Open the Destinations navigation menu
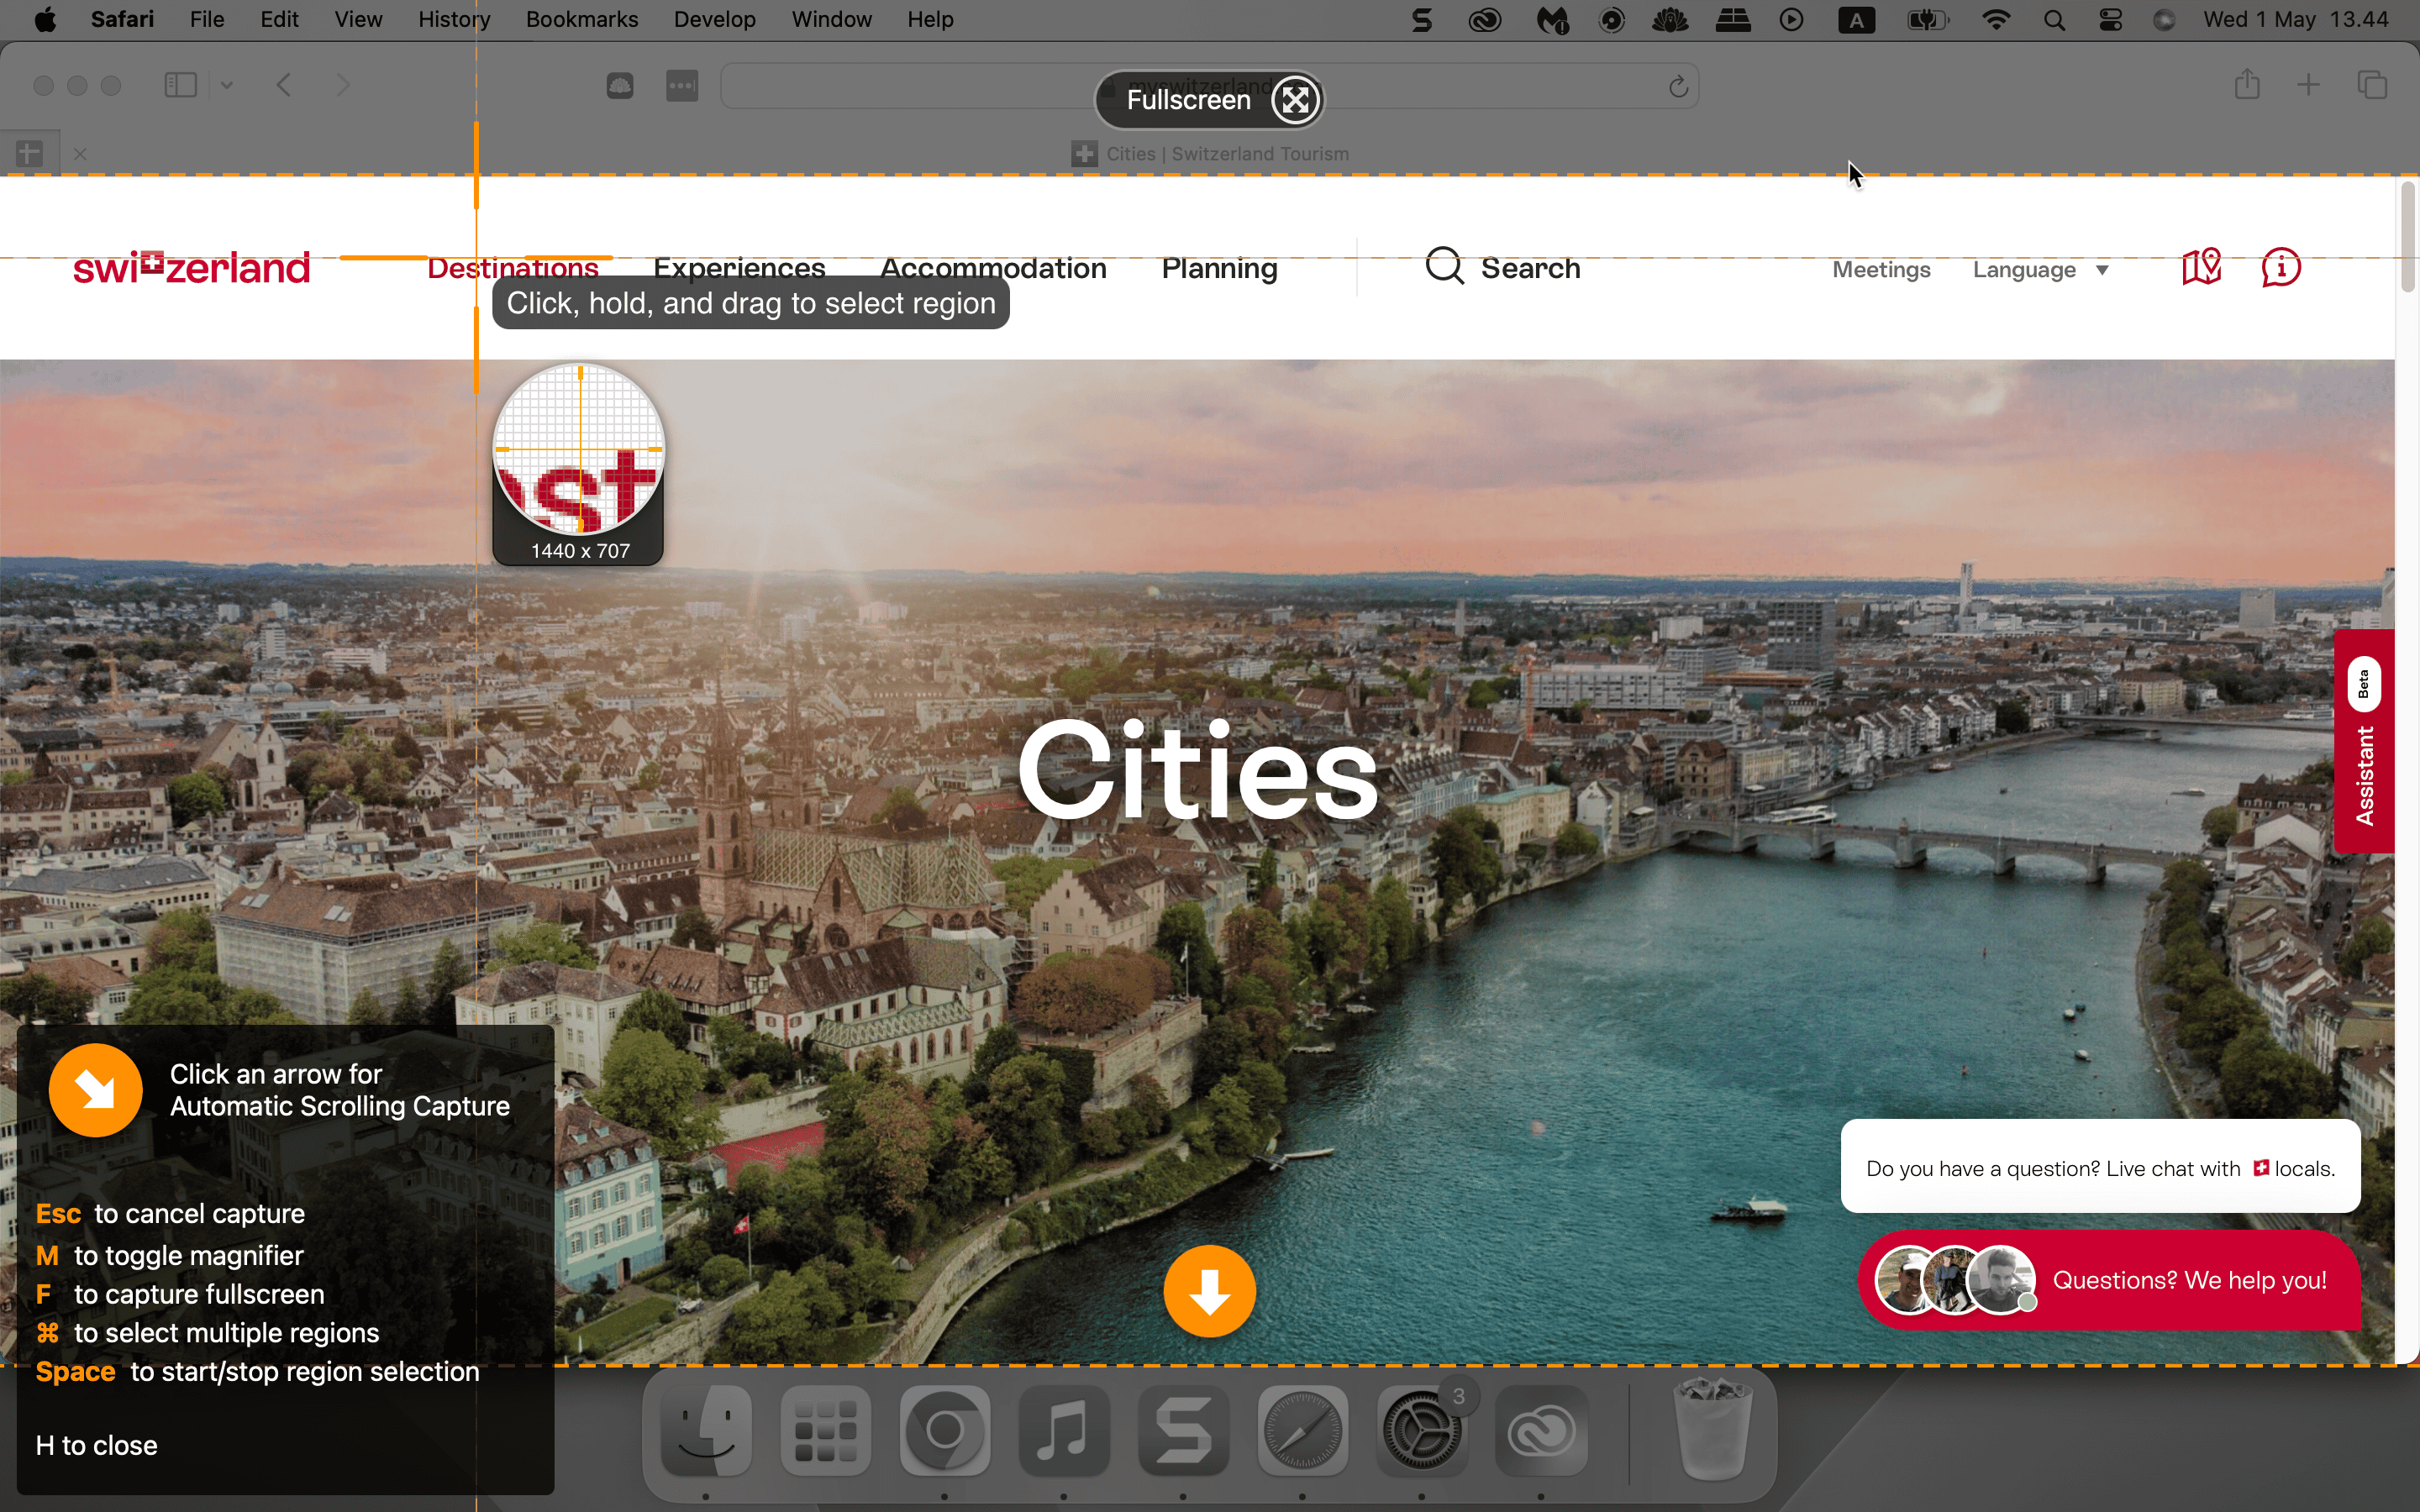2420x1512 pixels. [x=513, y=267]
